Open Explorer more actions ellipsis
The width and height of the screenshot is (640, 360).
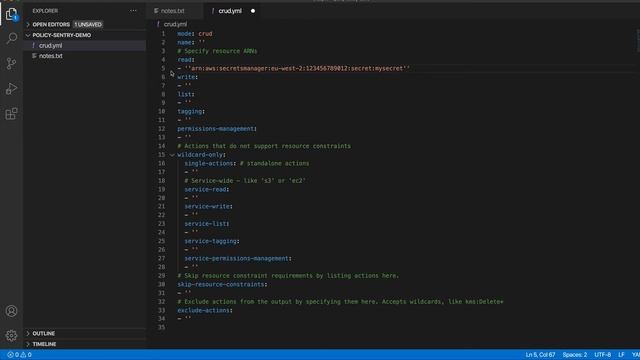point(133,11)
